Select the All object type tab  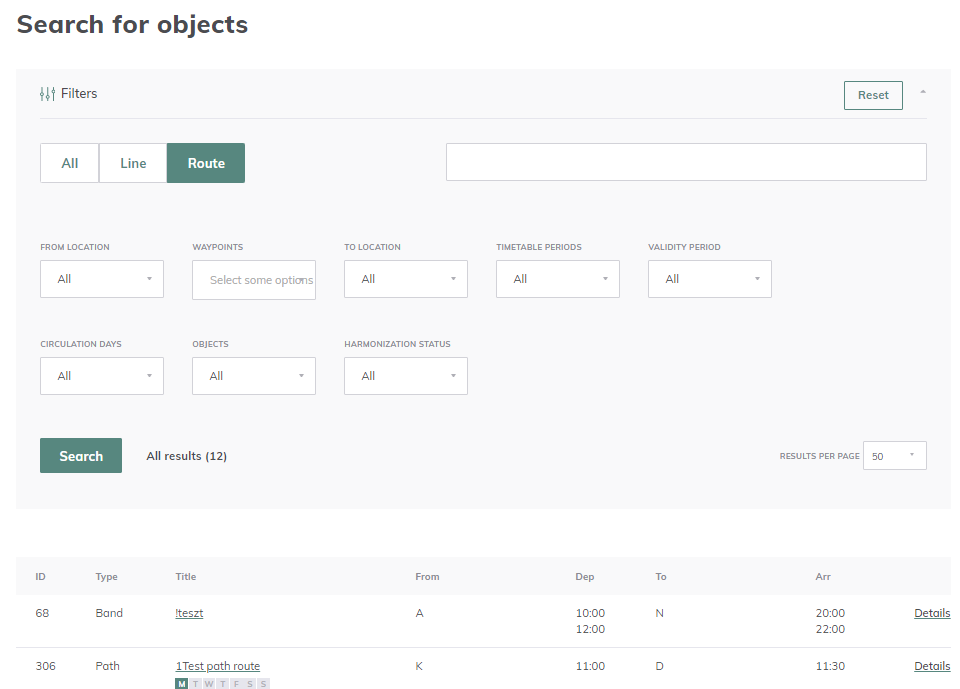pos(70,163)
